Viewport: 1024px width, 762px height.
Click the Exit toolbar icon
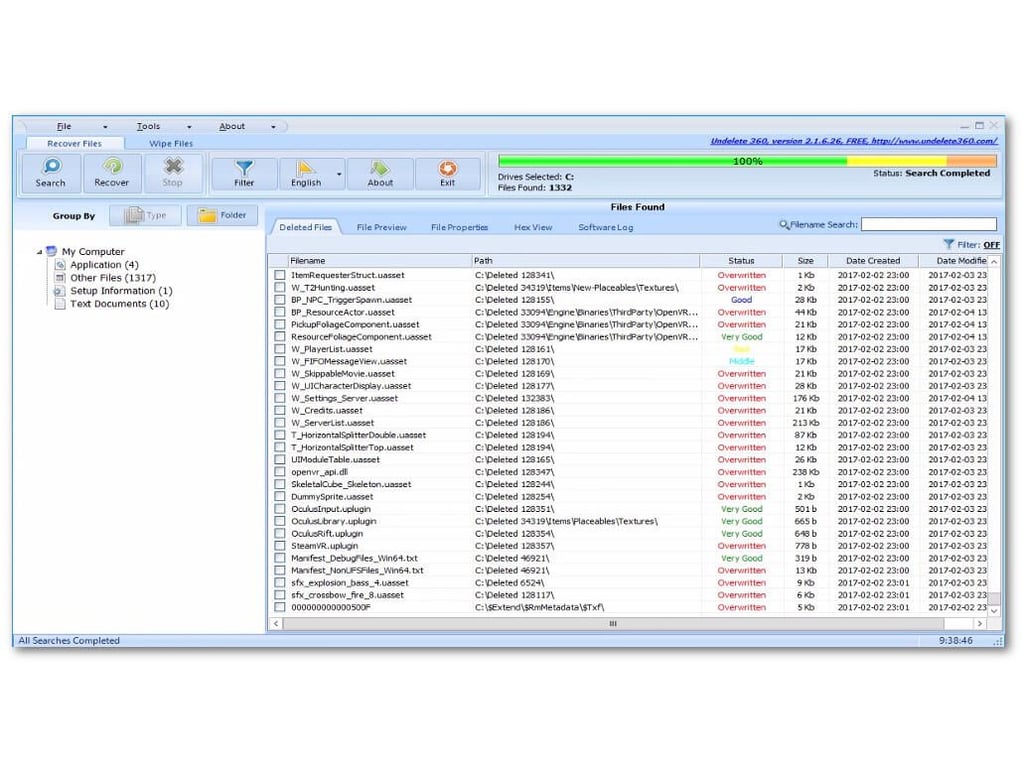pyautogui.click(x=447, y=173)
